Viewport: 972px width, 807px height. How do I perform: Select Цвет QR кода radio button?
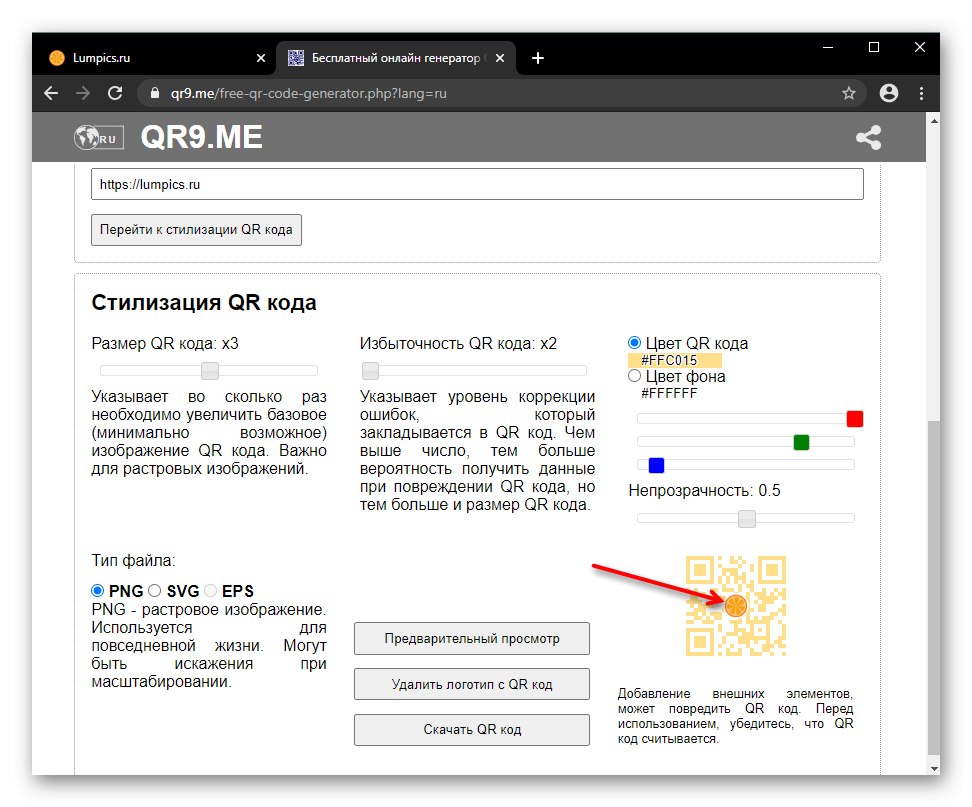pos(634,343)
